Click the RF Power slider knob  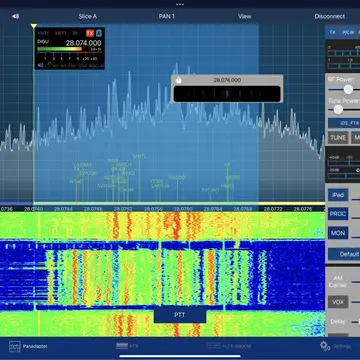coord(348,89)
